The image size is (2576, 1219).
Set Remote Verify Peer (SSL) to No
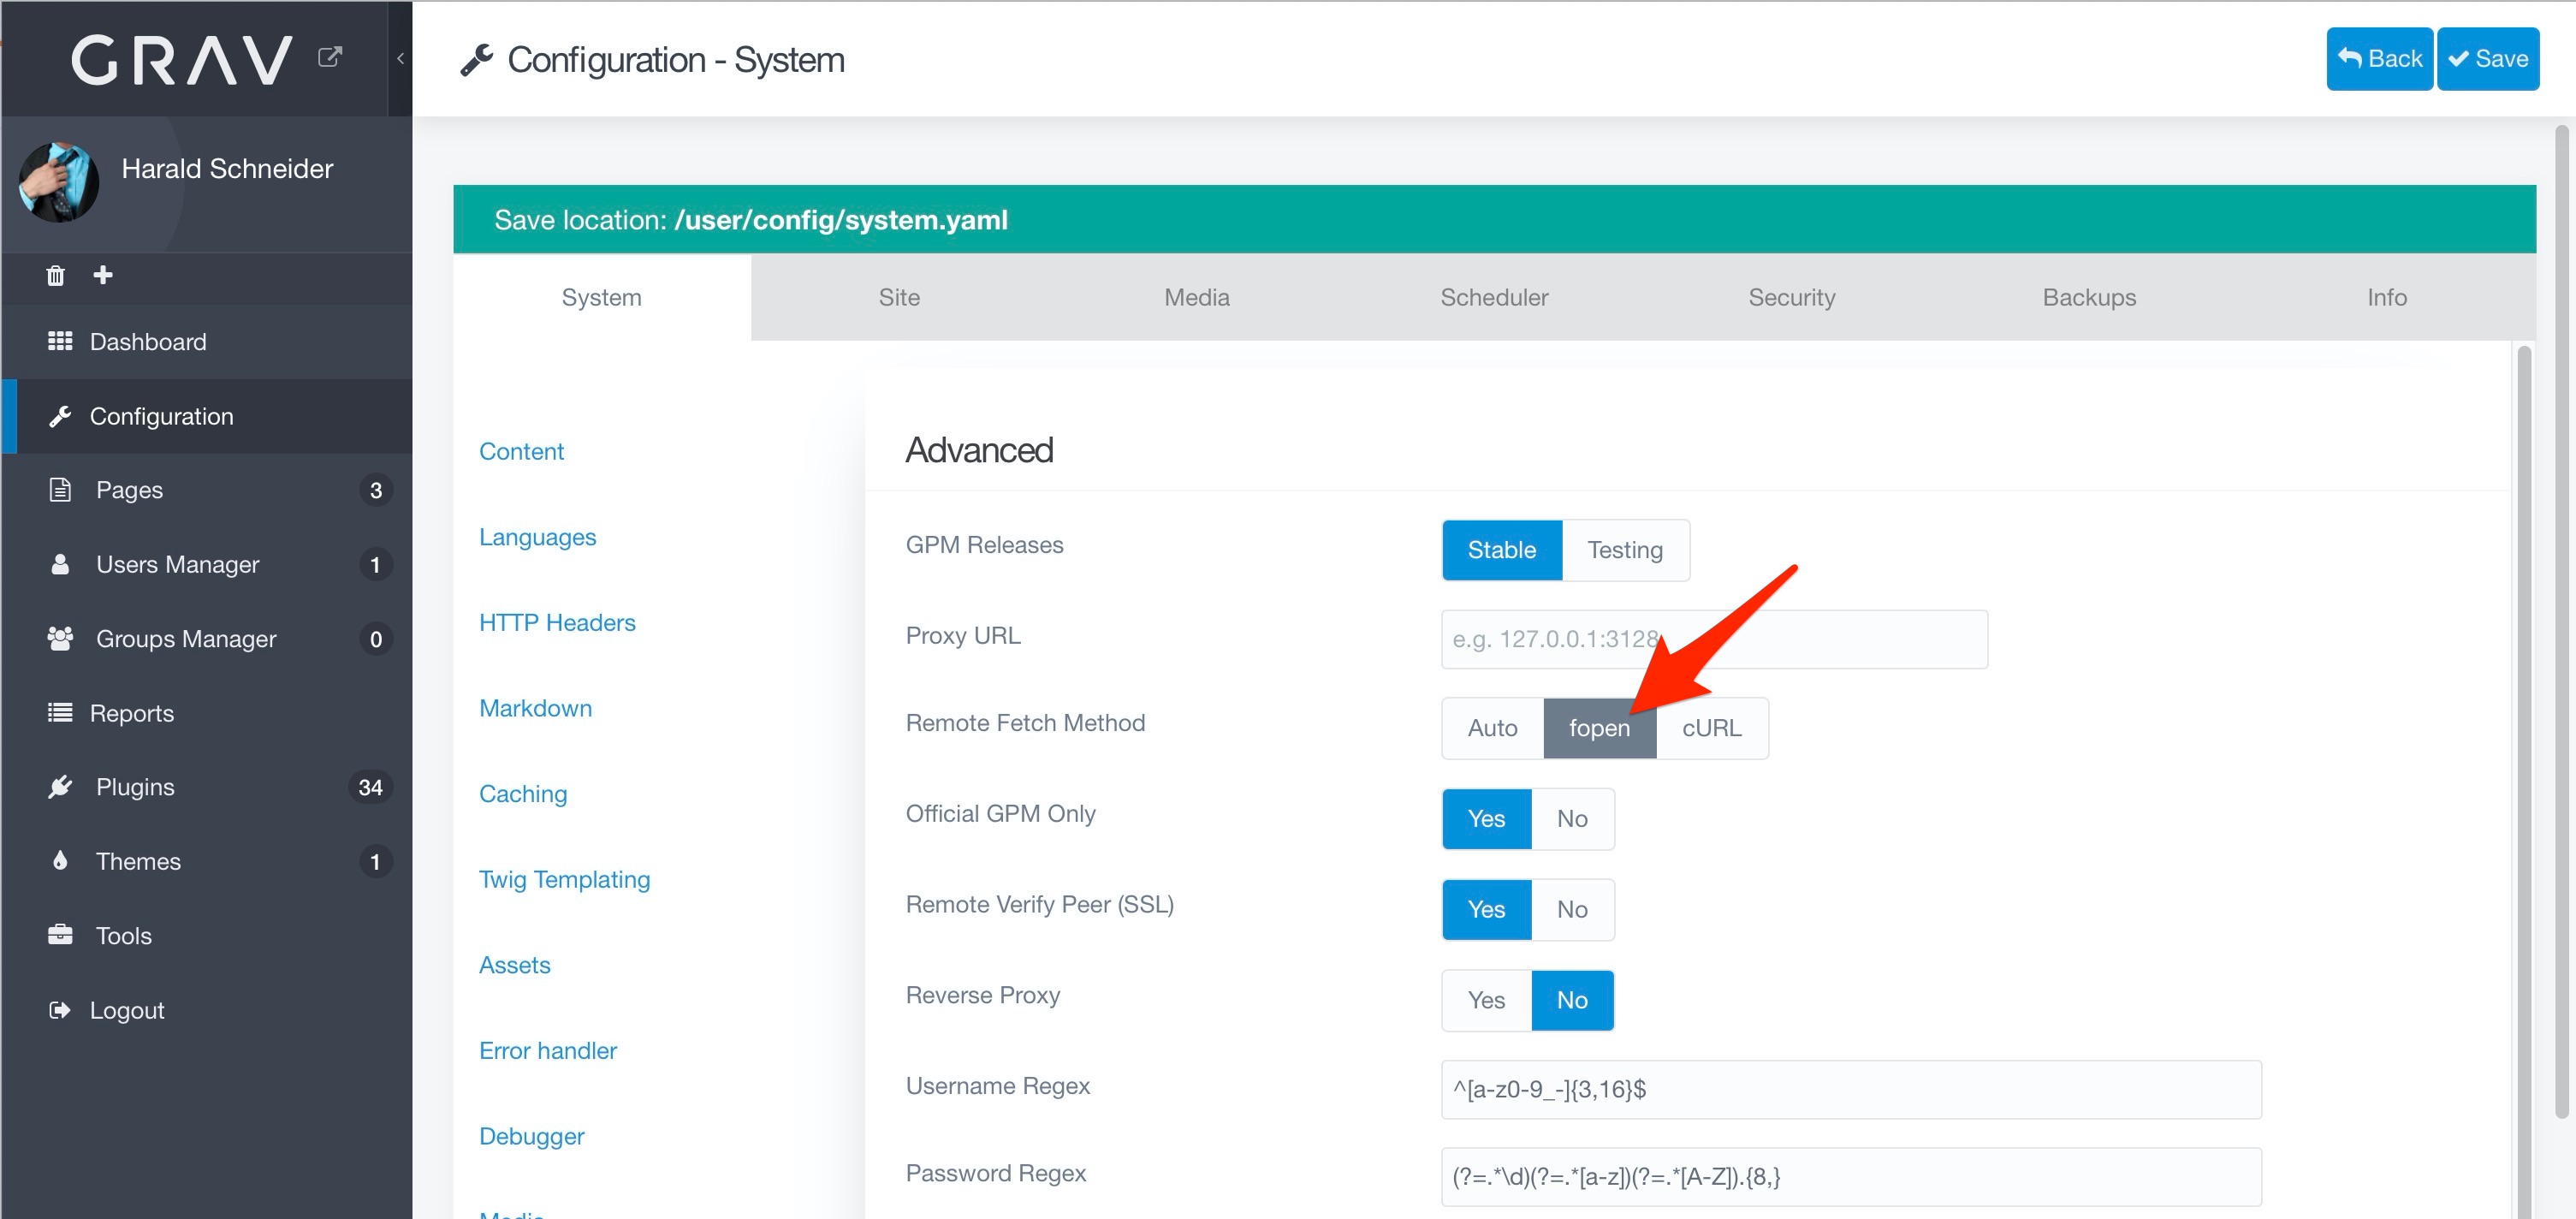click(1572, 910)
